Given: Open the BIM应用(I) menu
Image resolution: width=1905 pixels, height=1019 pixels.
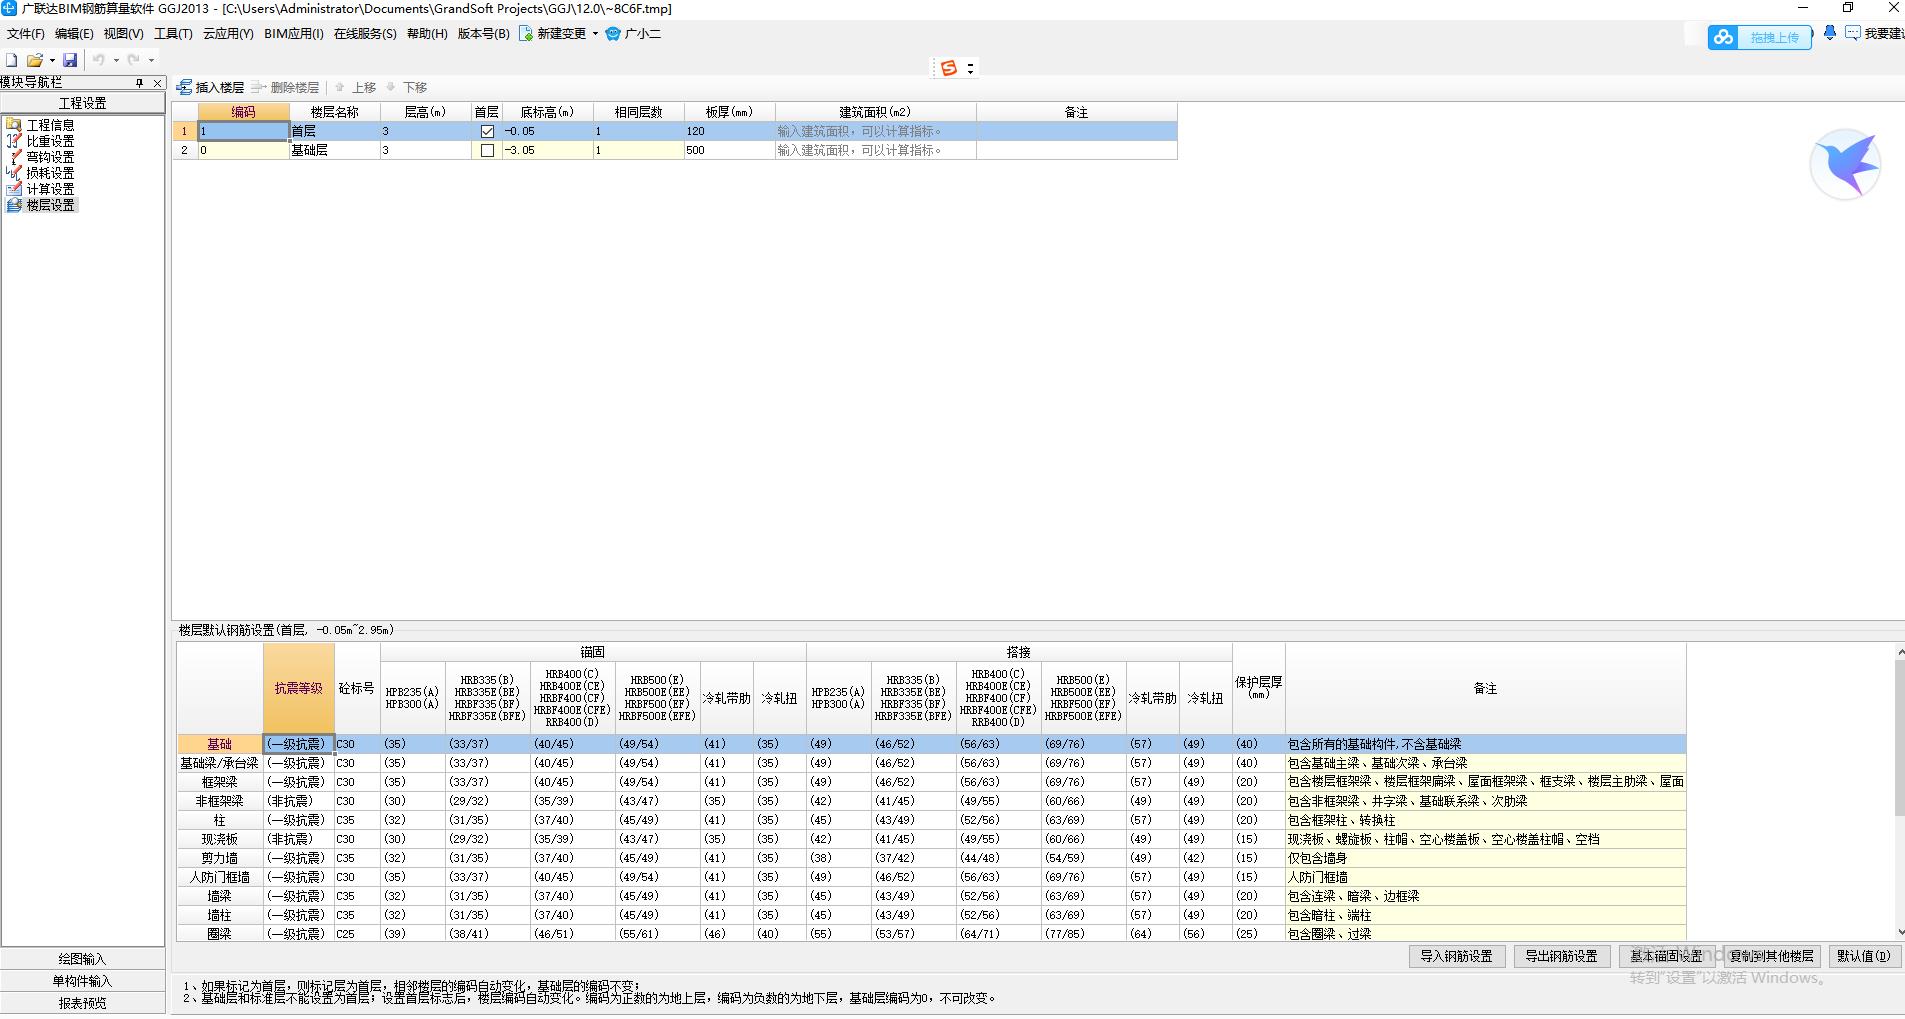Looking at the screenshot, I should 294,34.
